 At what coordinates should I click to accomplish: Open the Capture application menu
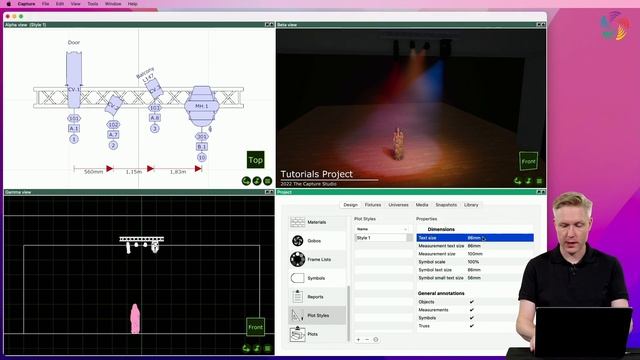coord(26,4)
